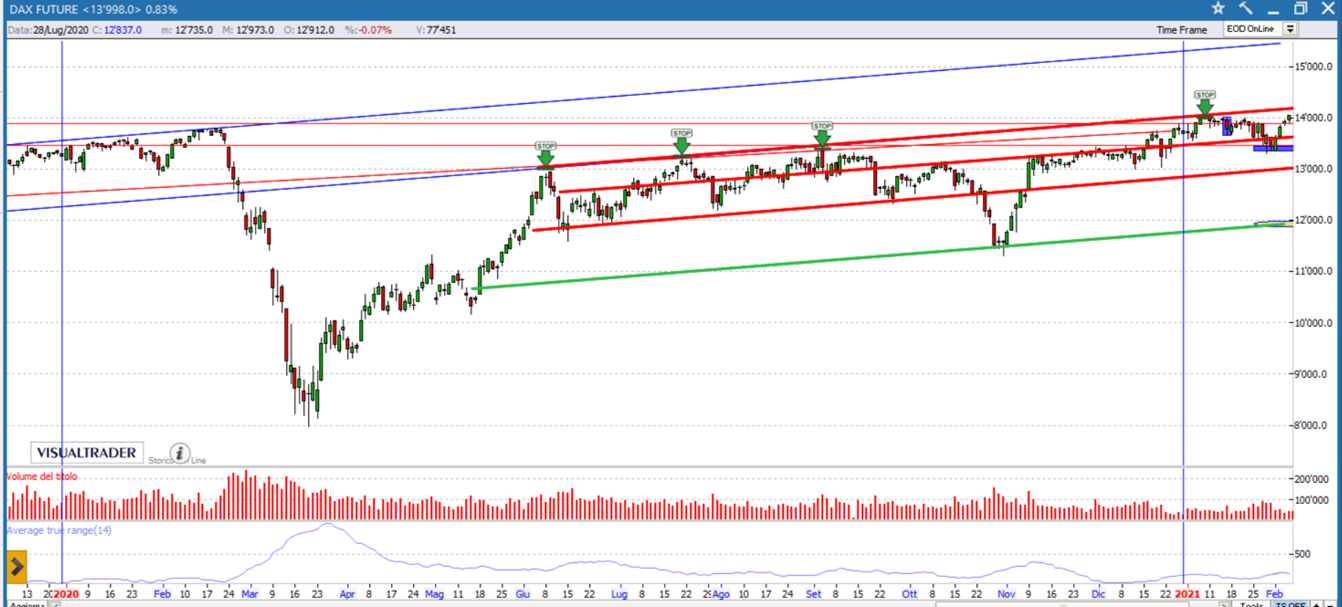The width and height of the screenshot is (1342, 607).
Task: Click the DAX FUTURE title text
Action: click(42, 9)
